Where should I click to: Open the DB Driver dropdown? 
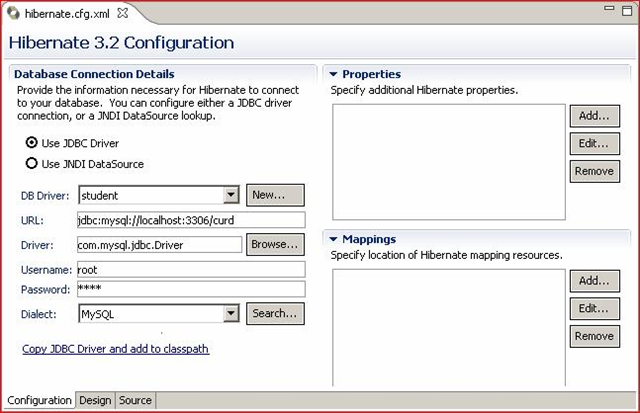point(231,195)
